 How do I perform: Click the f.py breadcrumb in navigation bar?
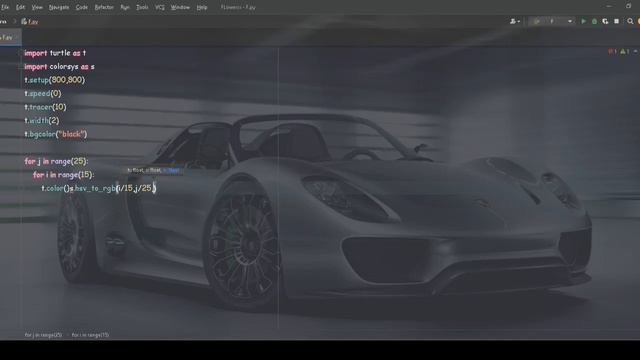(30, 22)
